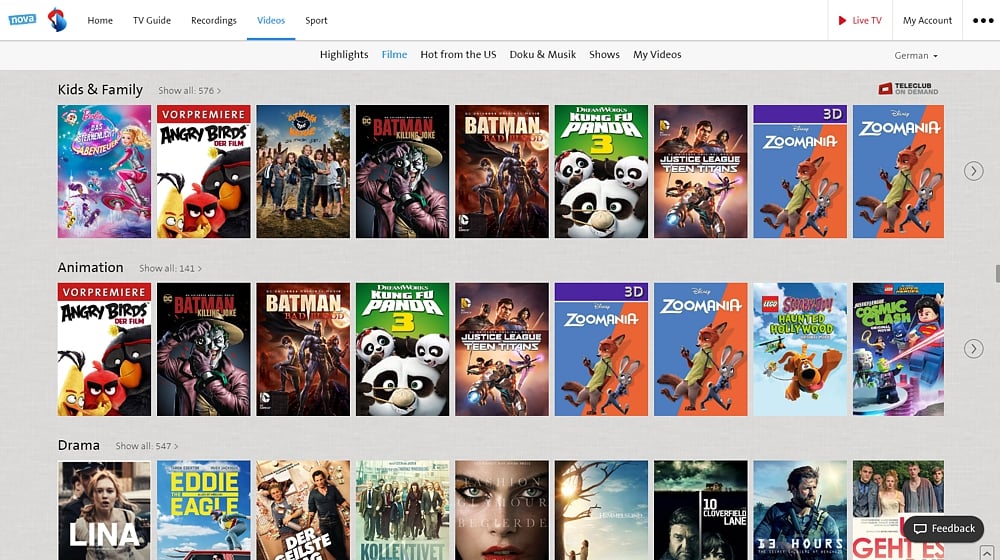Open the three-dots more menu

[983, 20]
